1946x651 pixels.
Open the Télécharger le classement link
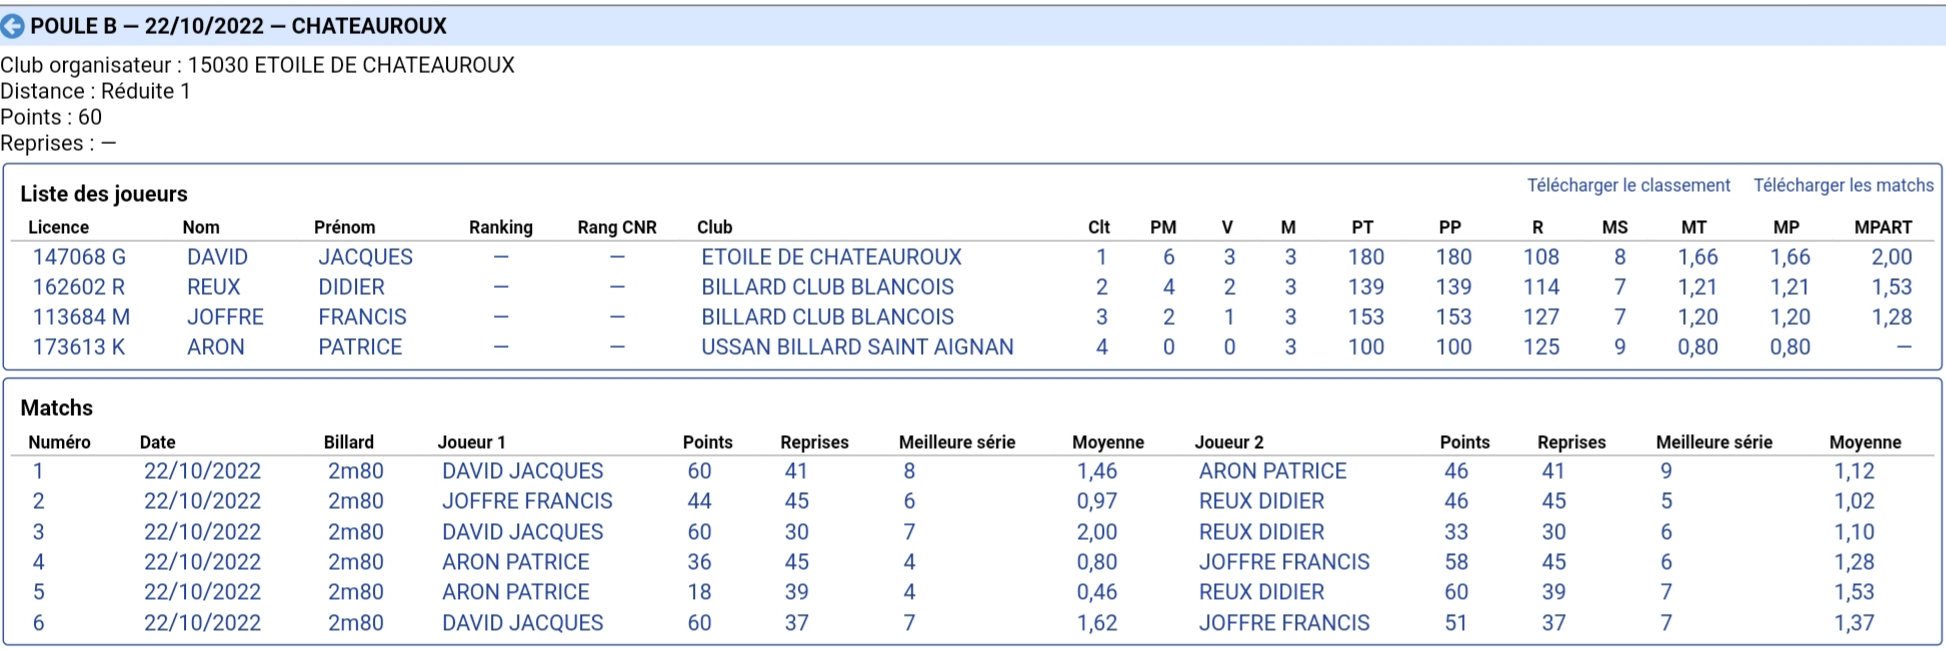coord(1628,185)
